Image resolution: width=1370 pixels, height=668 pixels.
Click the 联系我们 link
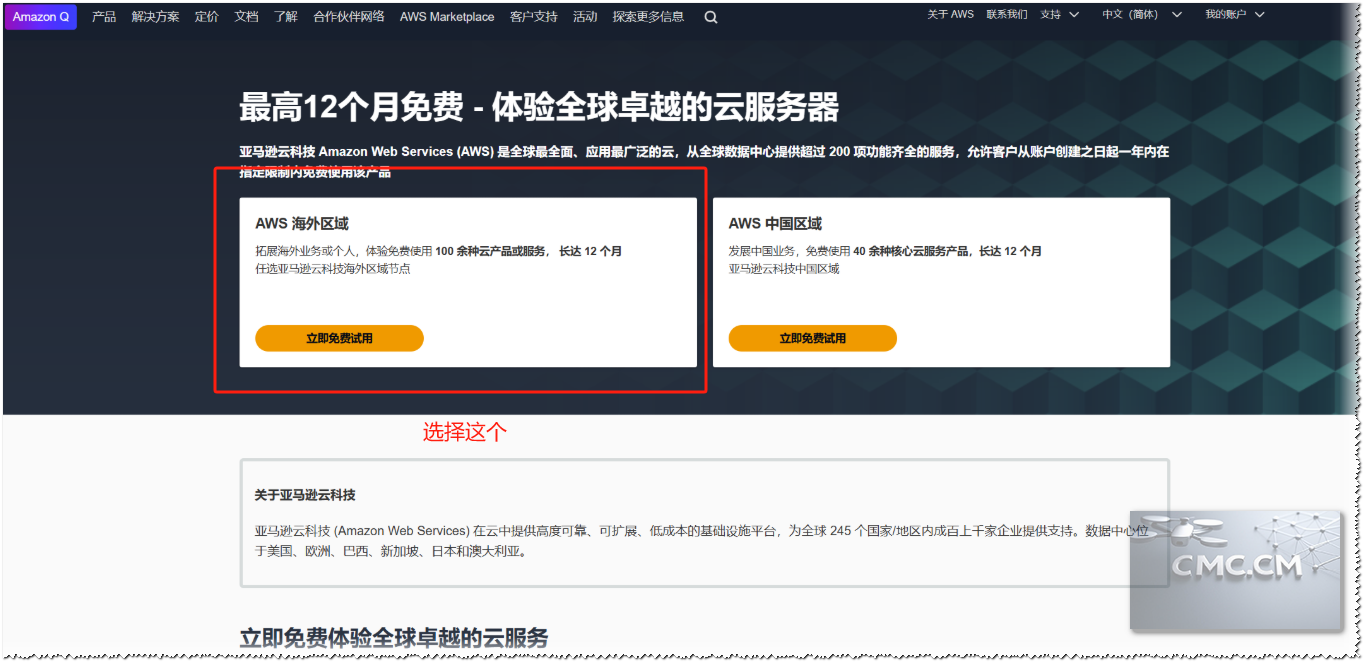coord(1007,15)
